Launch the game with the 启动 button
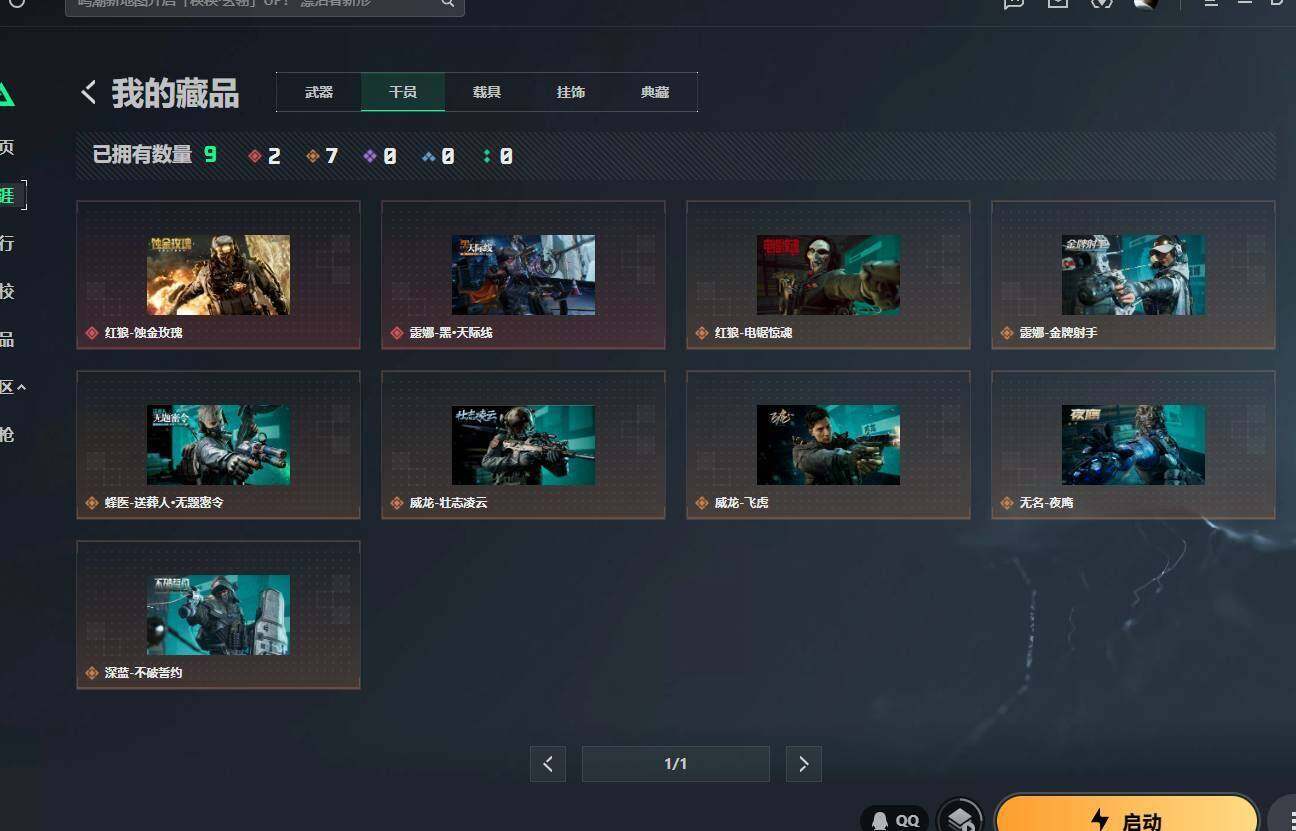 point(1127,816)
